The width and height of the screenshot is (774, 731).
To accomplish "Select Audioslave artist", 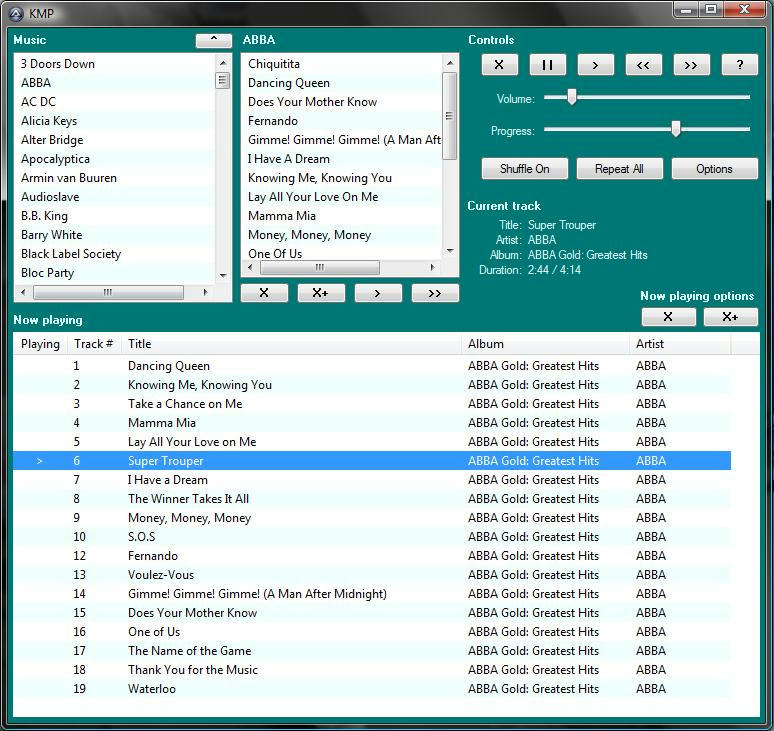I will click(x=115, y=196).
